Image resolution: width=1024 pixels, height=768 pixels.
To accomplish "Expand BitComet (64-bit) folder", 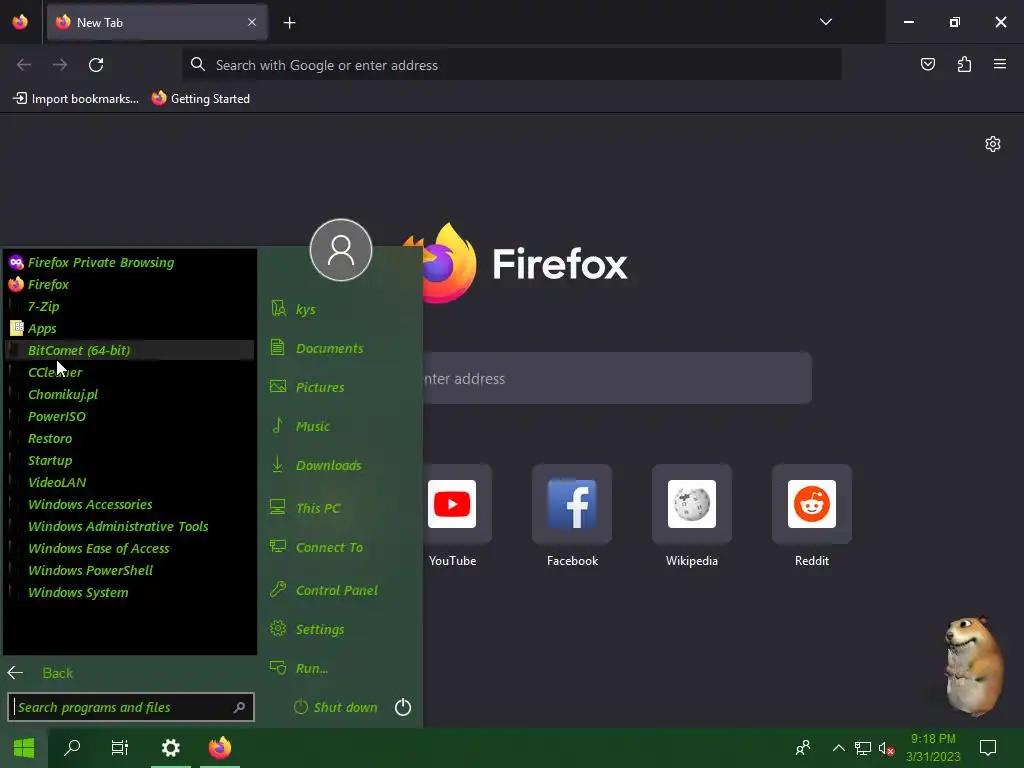I will point(131,350).
